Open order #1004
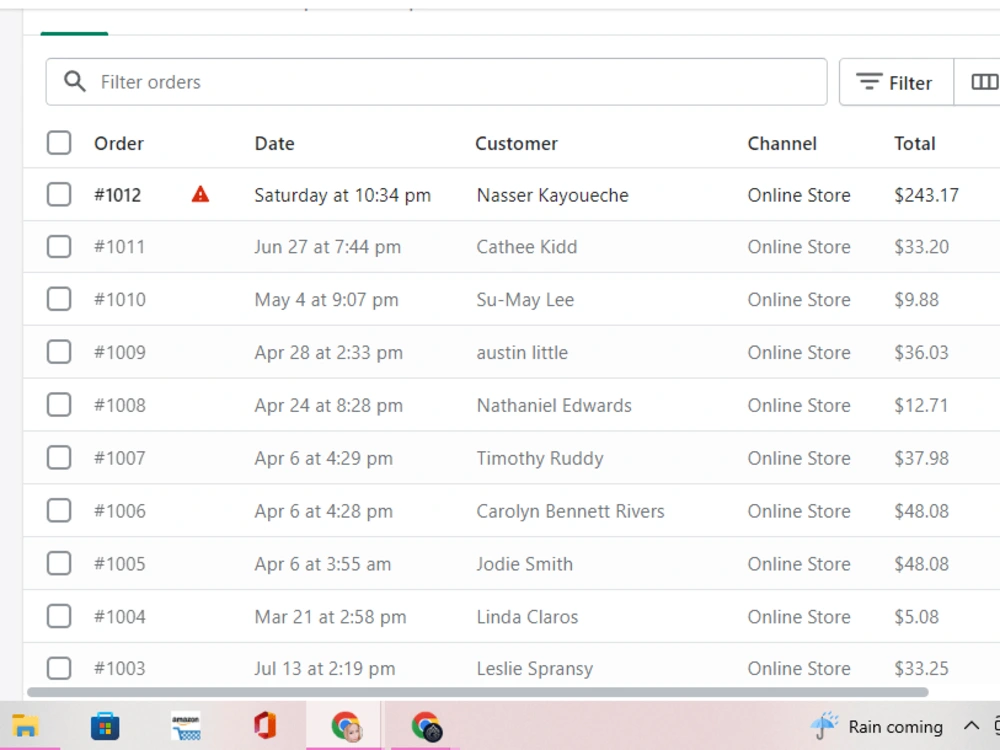 pos(120,617)
